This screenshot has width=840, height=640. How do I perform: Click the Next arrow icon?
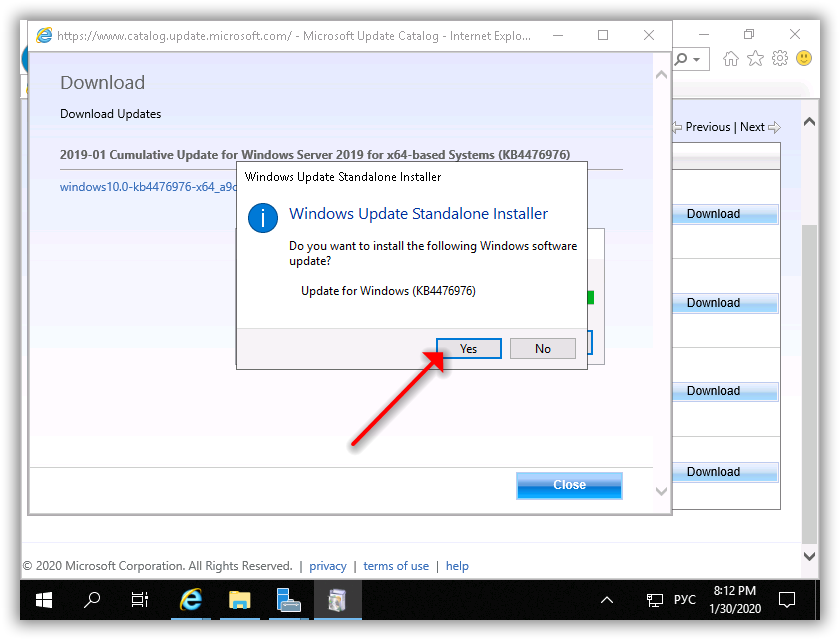[x=774, y=127]
